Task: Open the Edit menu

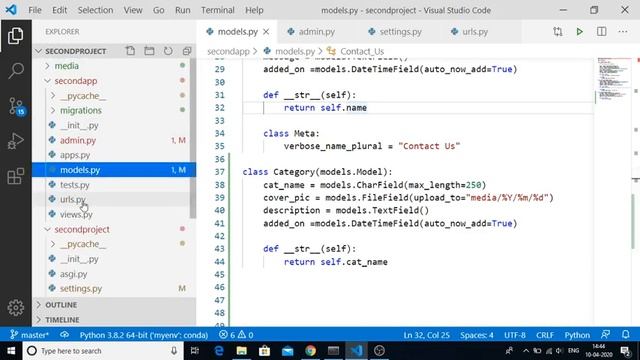Action: (59, 10)
